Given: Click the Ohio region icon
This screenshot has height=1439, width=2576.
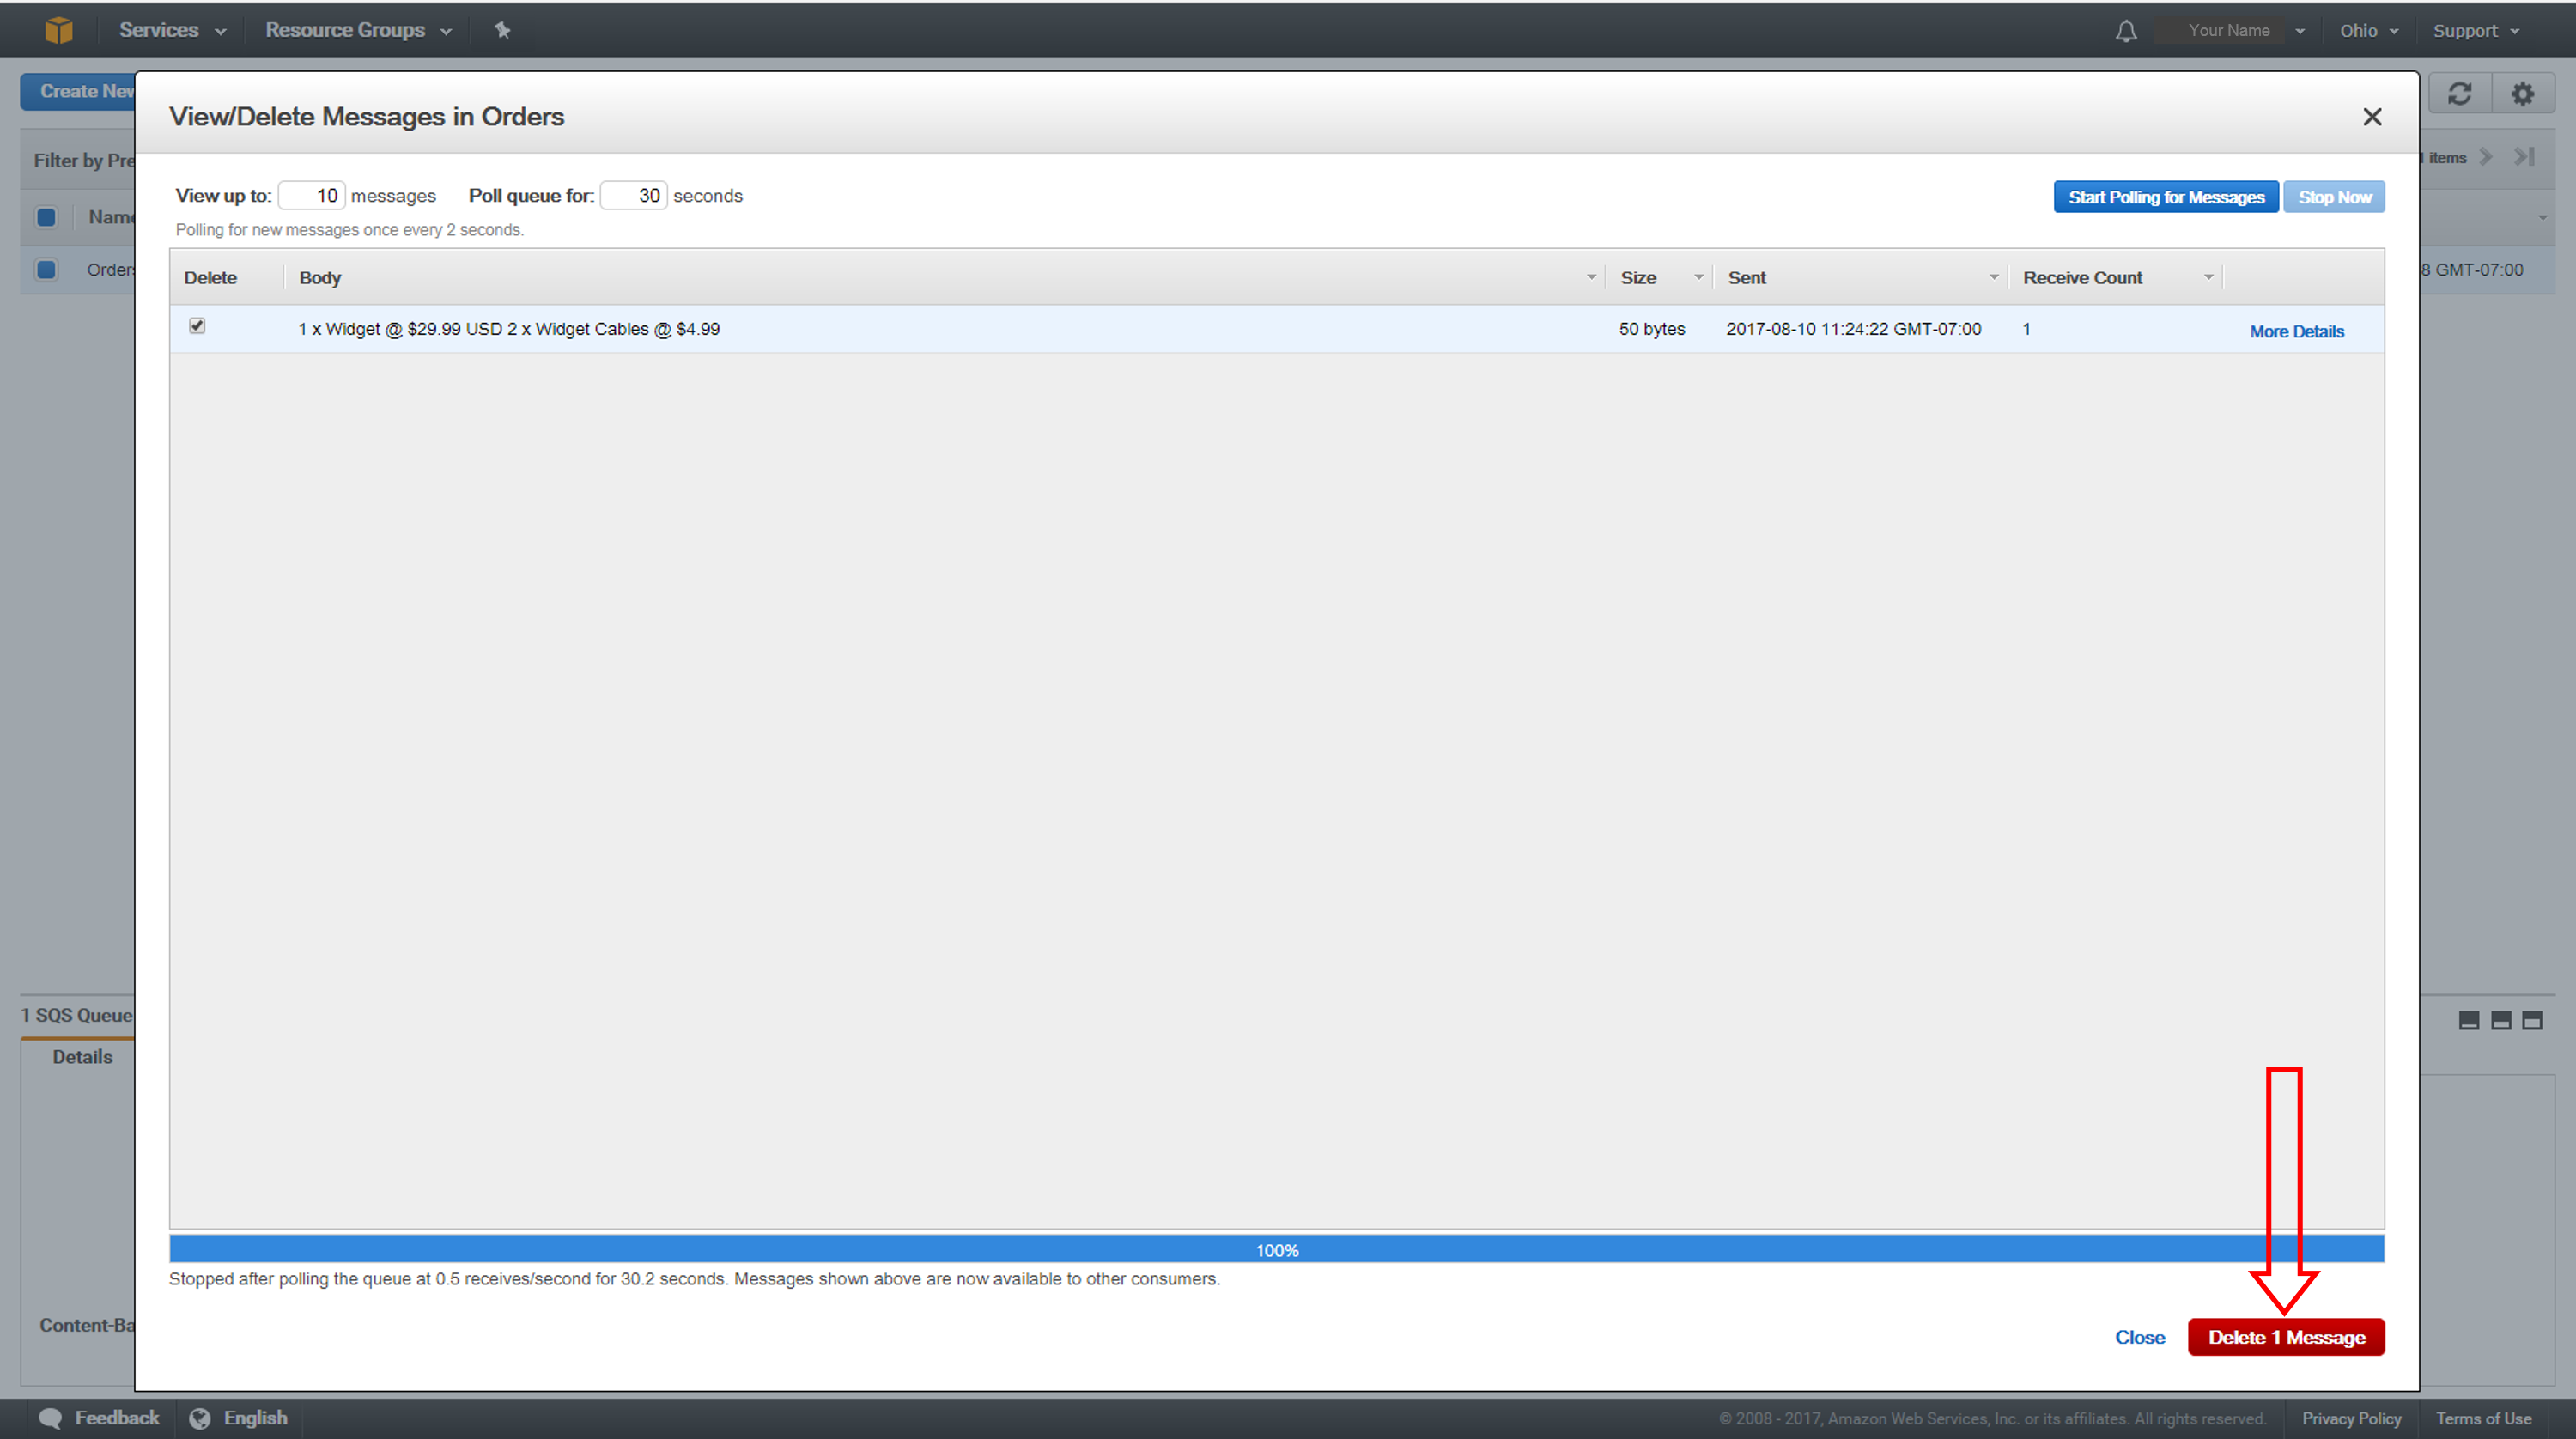Looking at the screenshot, I should point(2369,30).
